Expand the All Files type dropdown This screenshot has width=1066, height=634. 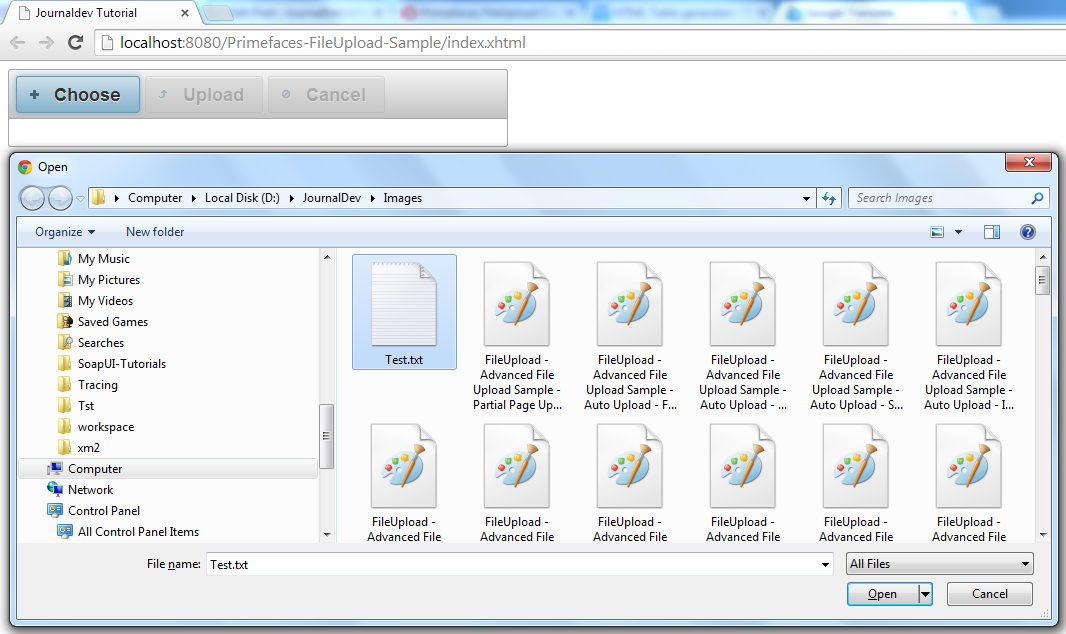tap(939, 564)
